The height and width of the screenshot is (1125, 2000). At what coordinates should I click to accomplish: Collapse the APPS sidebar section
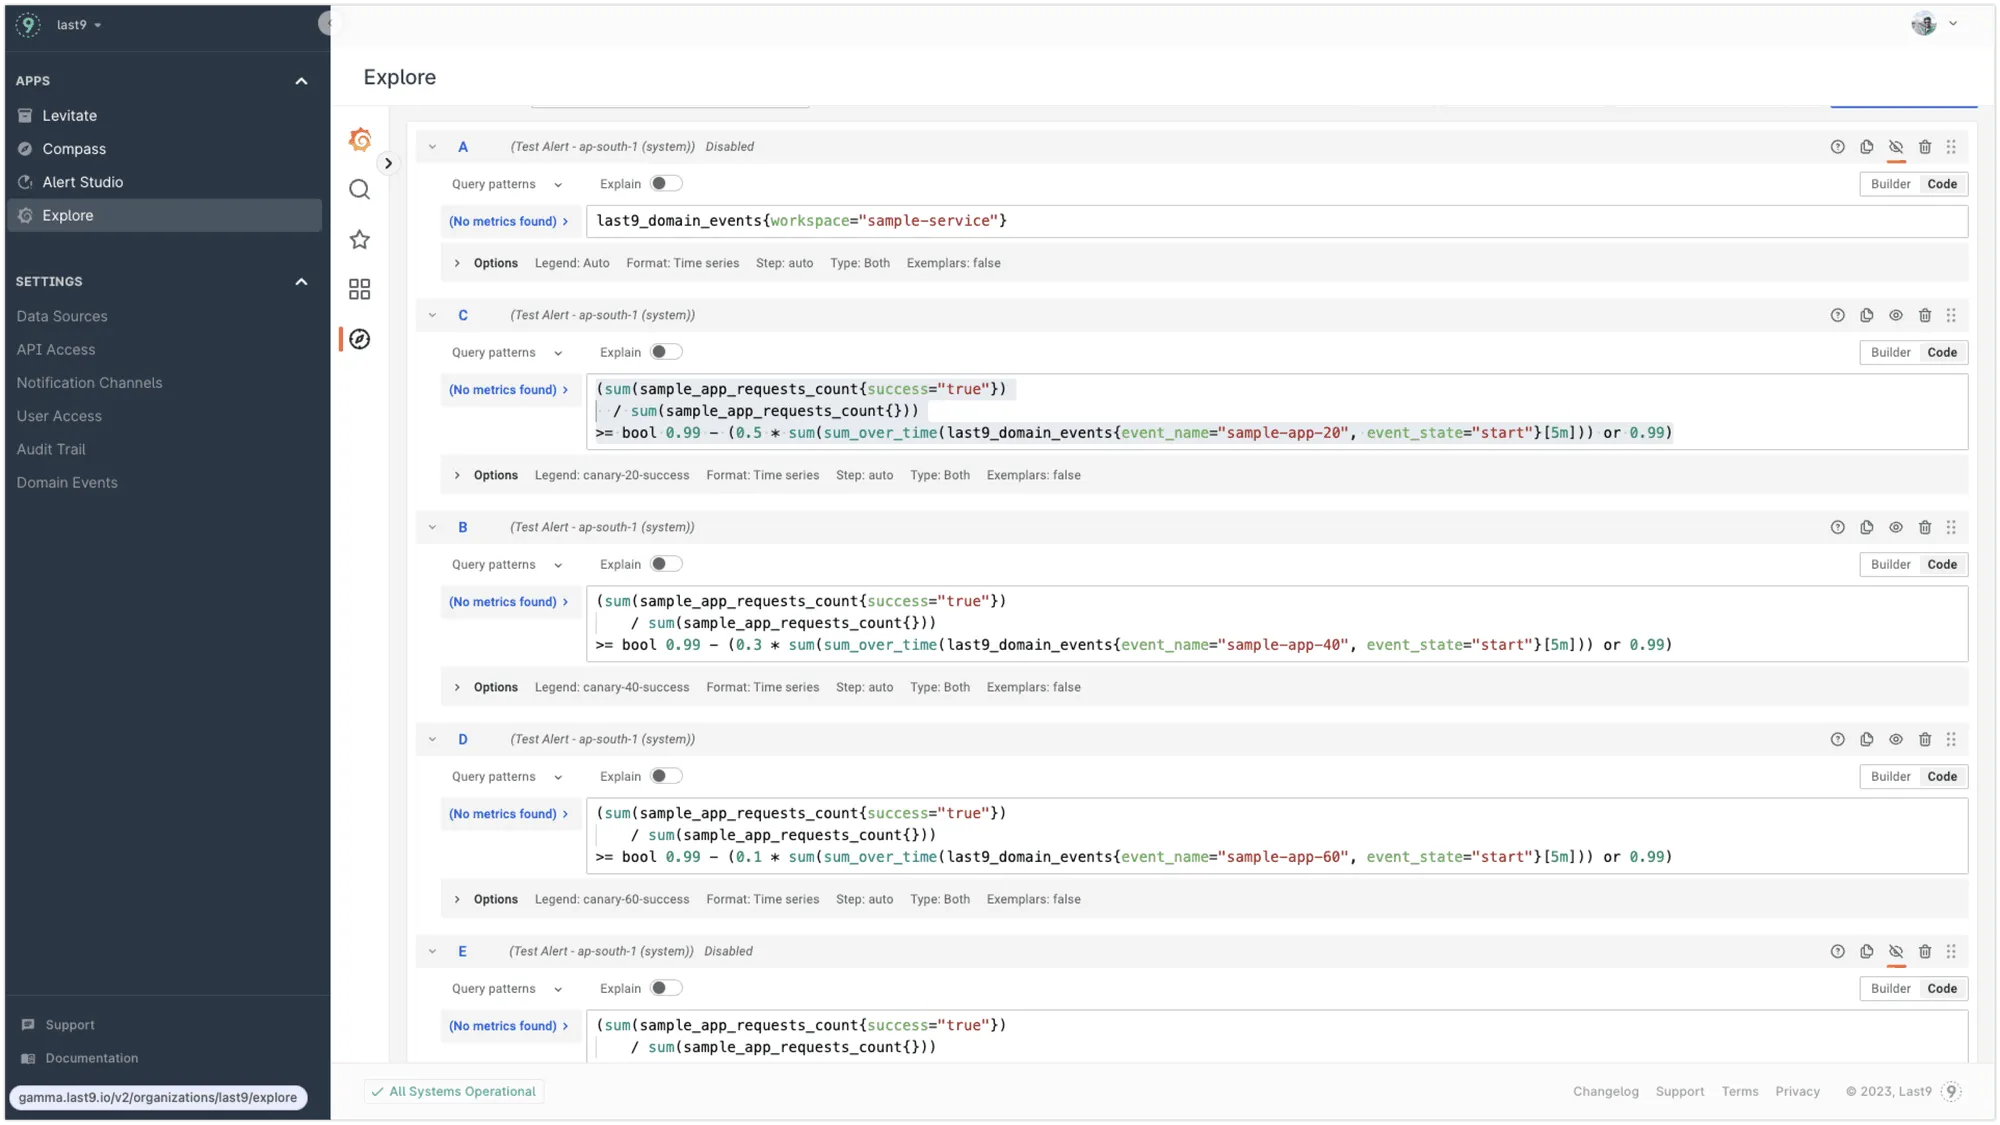point(301,81)
